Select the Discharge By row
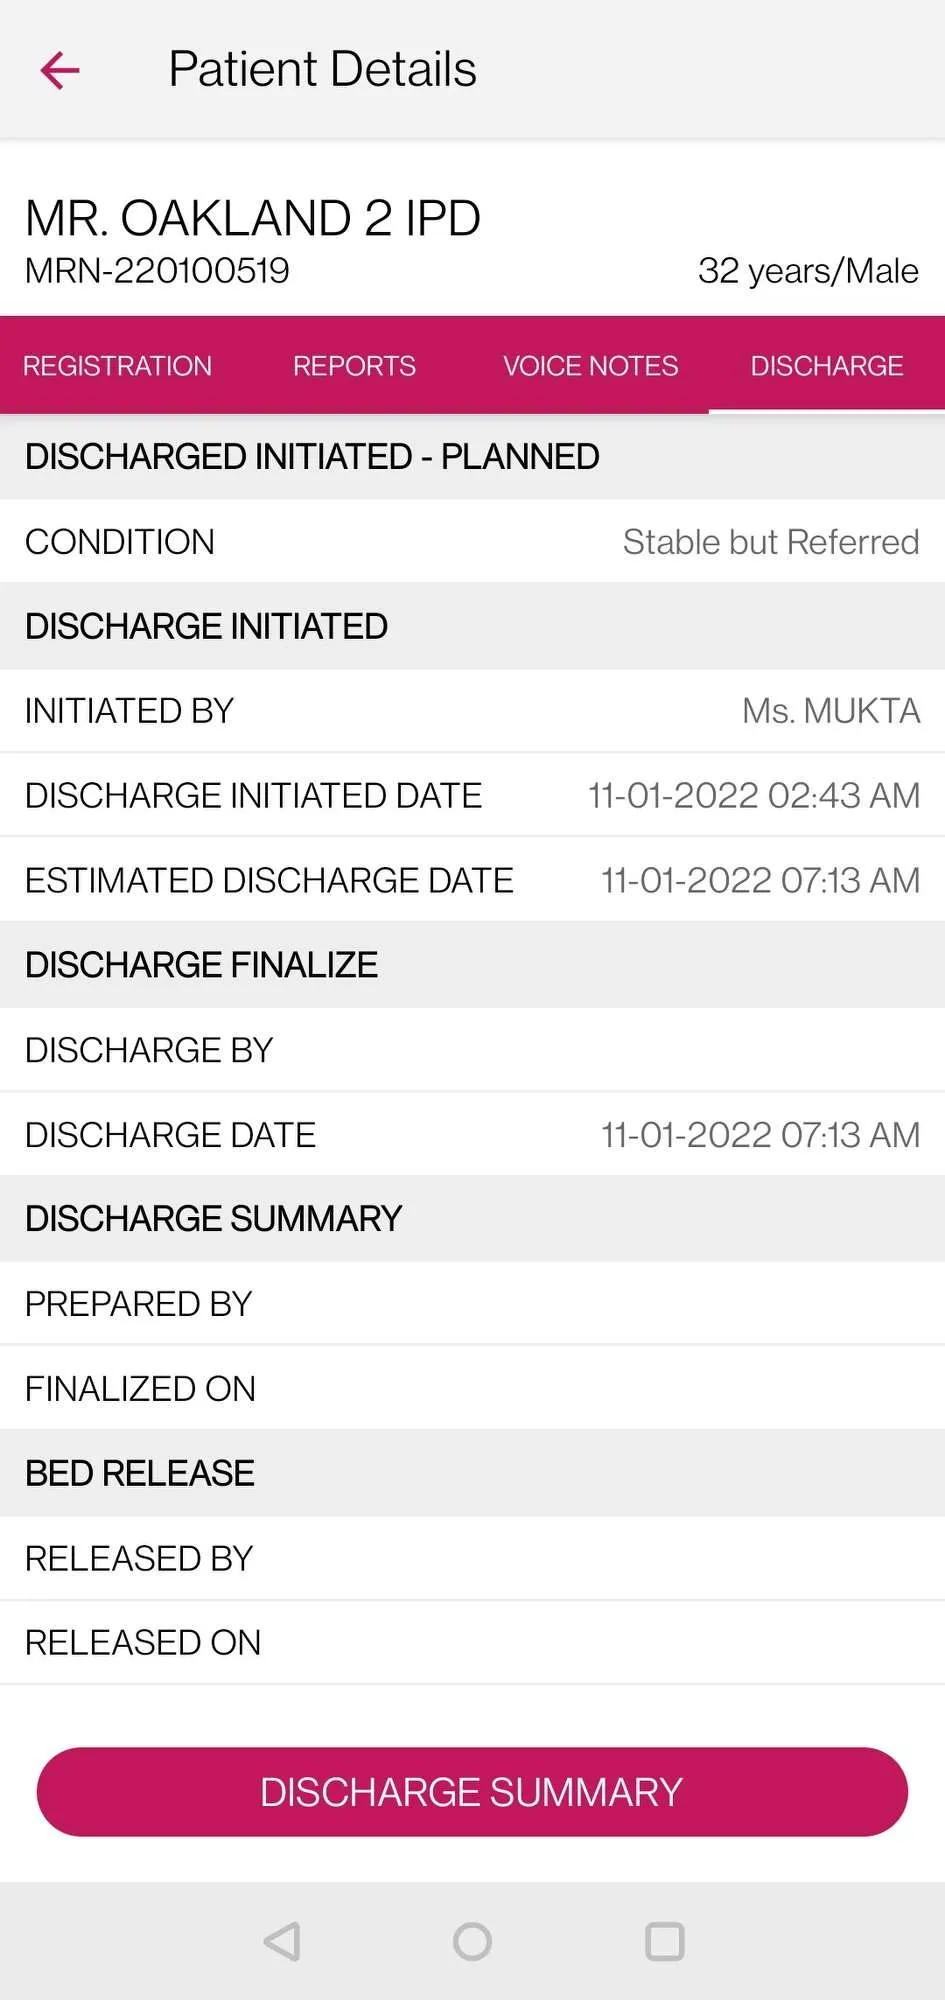The height and width of the screenshot is (2000, 945). pyautogui.click(x=472, y=1050)
